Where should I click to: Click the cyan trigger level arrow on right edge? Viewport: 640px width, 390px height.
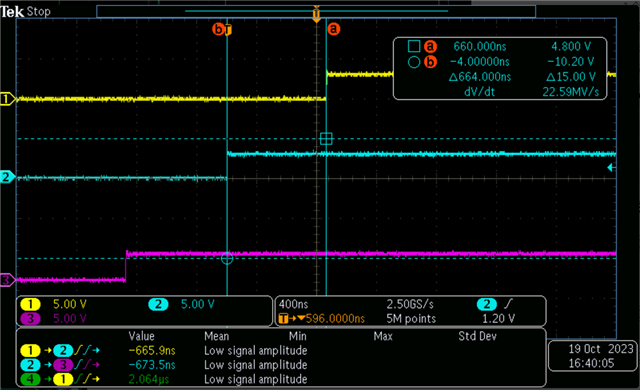[611, 167]
